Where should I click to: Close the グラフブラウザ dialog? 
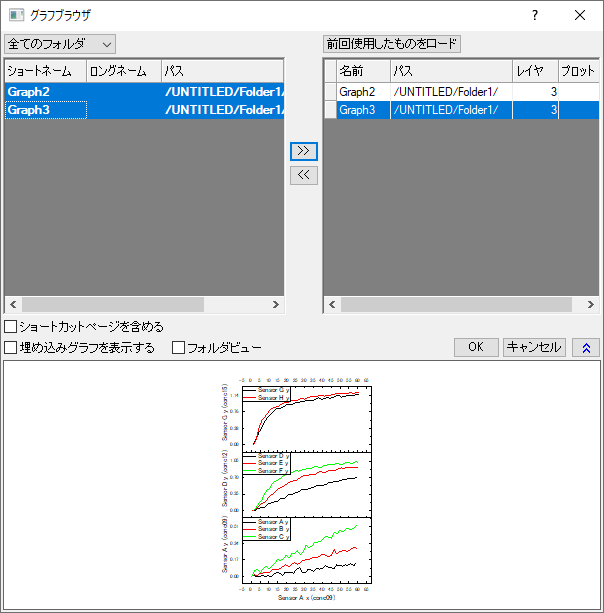click(x=580, y=15)
